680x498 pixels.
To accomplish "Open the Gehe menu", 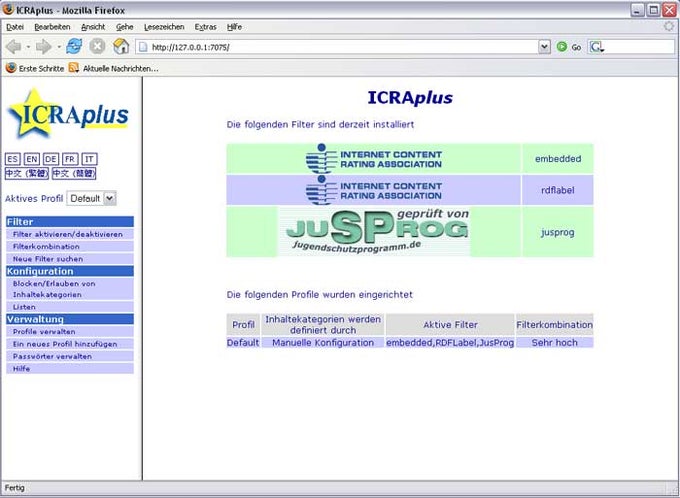I will point(124,27).
